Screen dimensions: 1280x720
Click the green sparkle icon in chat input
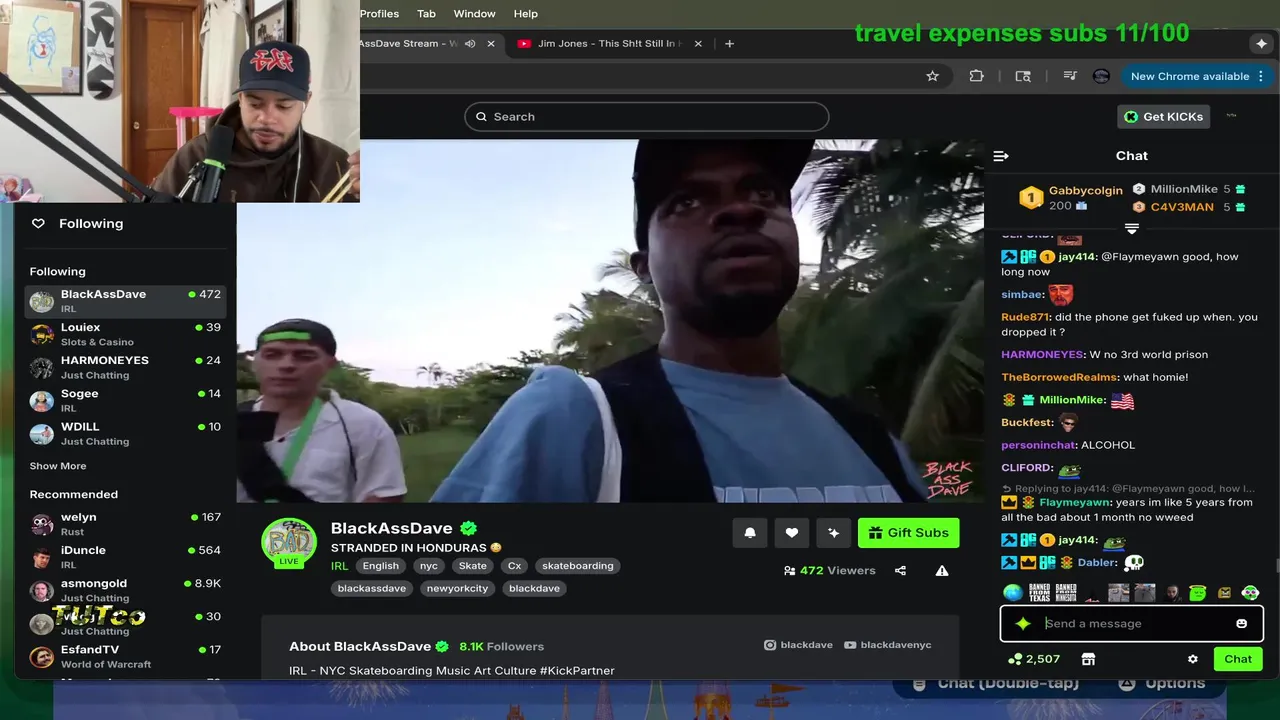(1022, 623)
